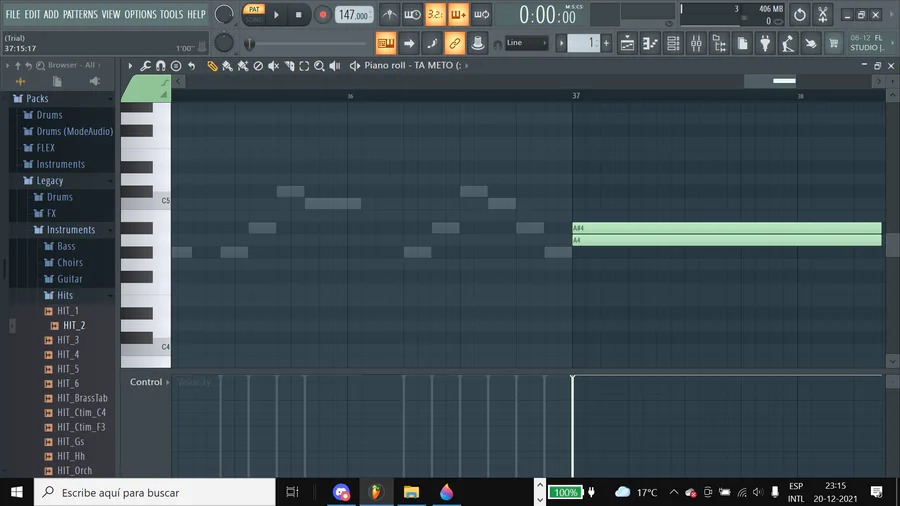The width and height of the screenshot is (900, 506).
Task: Open the tempo tapper icon
Action: tap(788, 43)
